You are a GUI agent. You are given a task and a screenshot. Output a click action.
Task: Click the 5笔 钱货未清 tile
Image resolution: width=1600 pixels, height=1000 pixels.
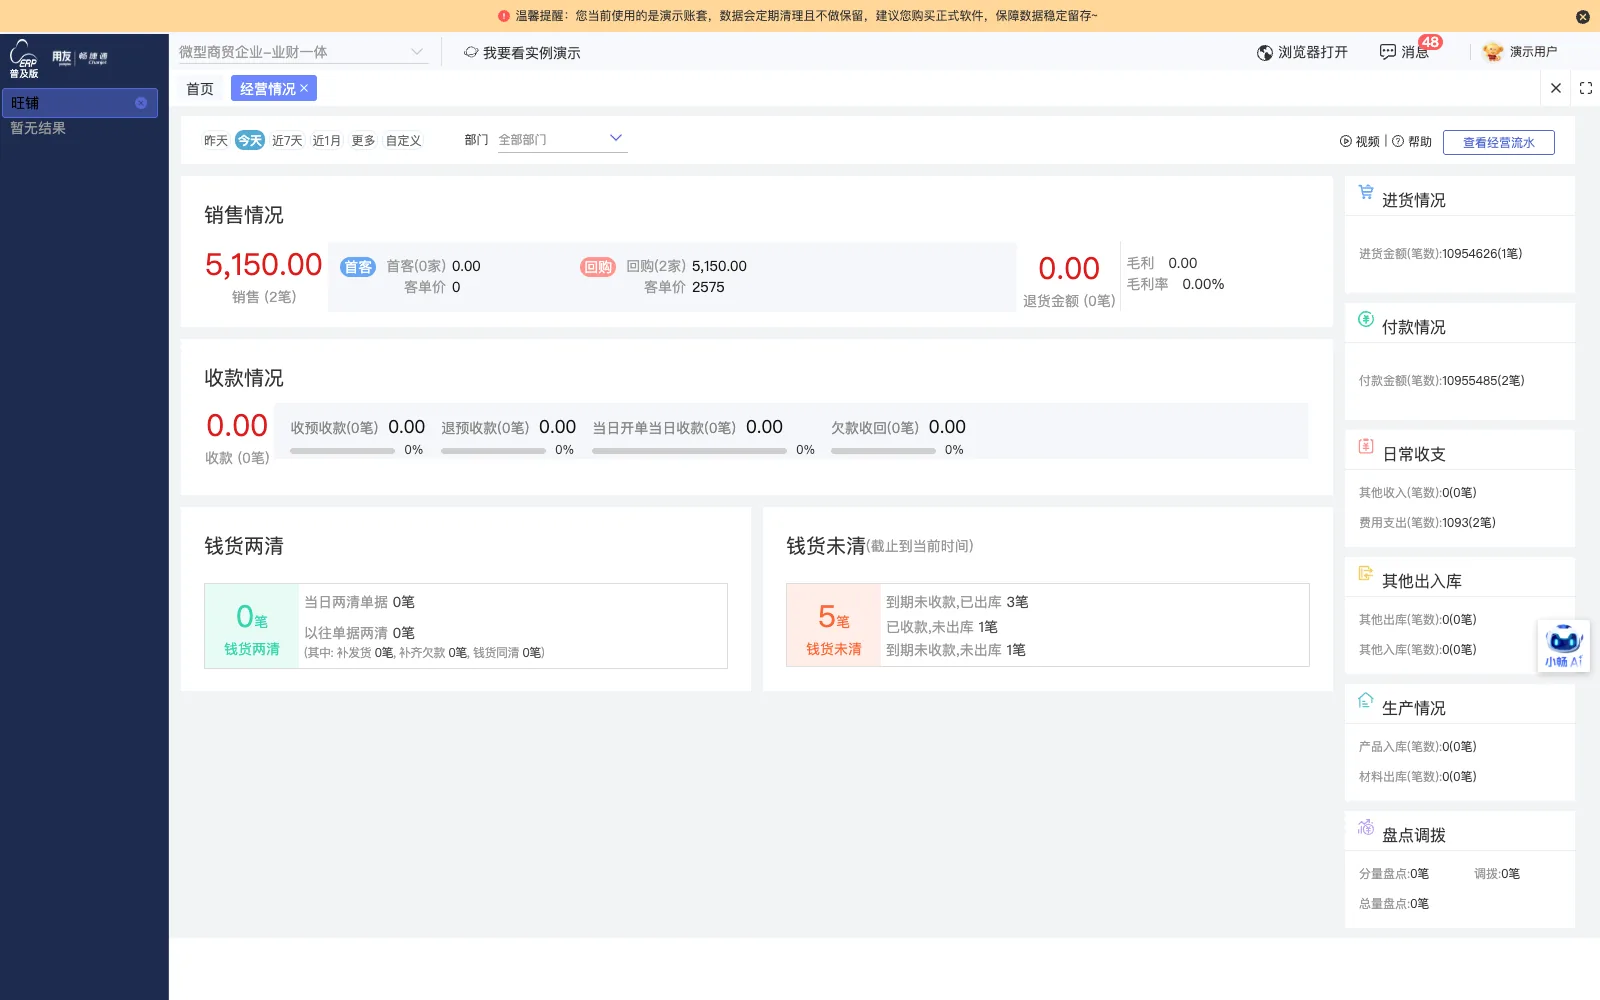pos(834,626)
